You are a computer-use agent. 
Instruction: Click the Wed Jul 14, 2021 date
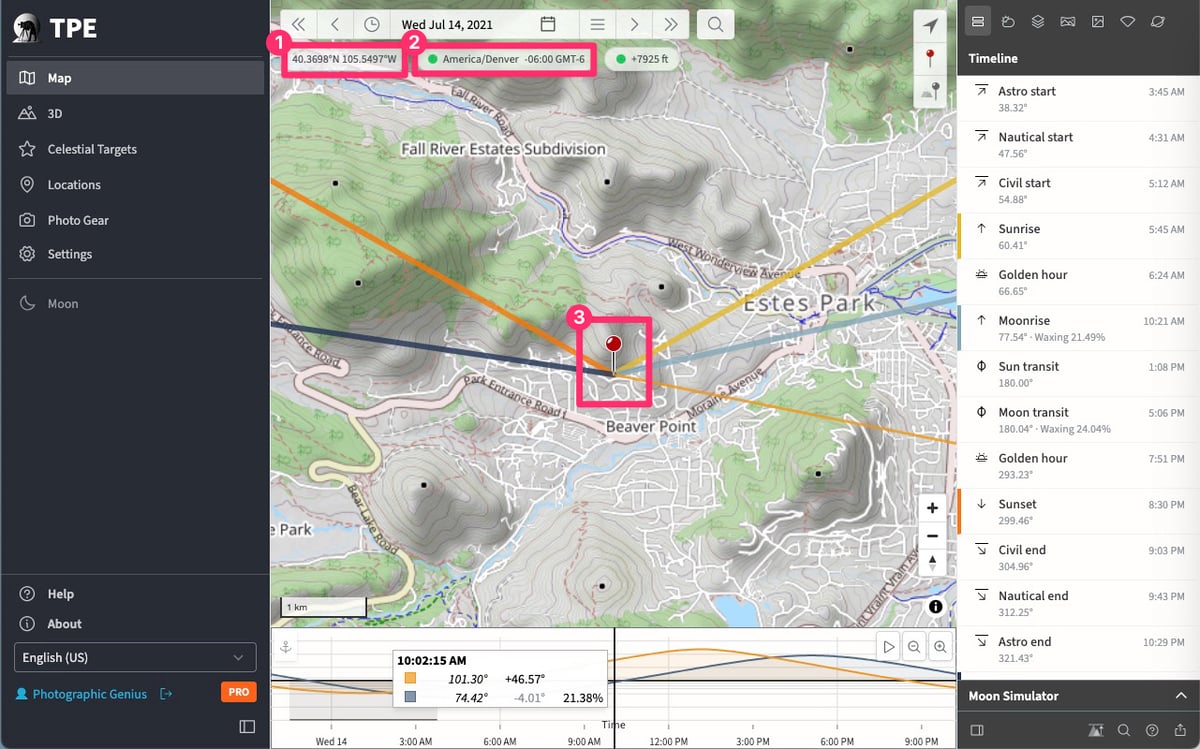[447, 24]
